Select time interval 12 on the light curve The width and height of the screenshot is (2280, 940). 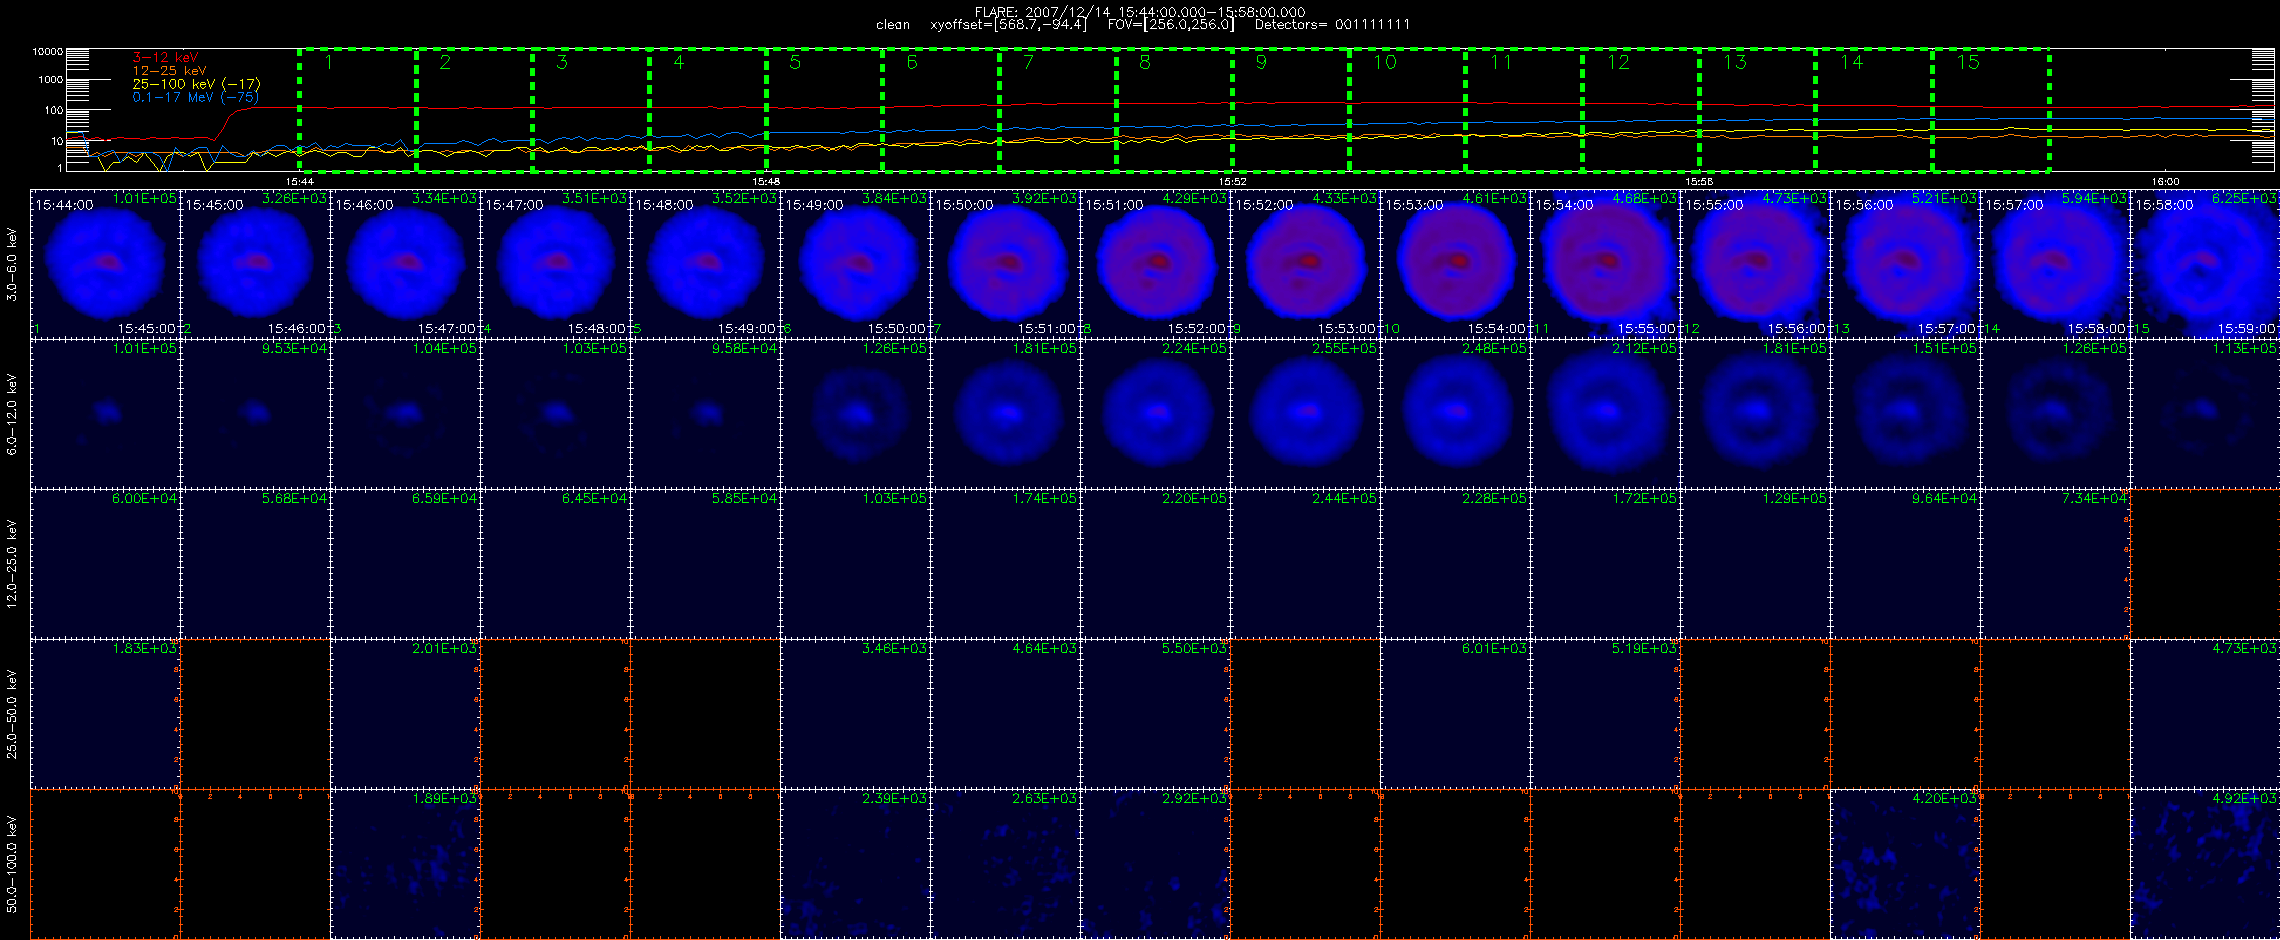click(1642, 110)
